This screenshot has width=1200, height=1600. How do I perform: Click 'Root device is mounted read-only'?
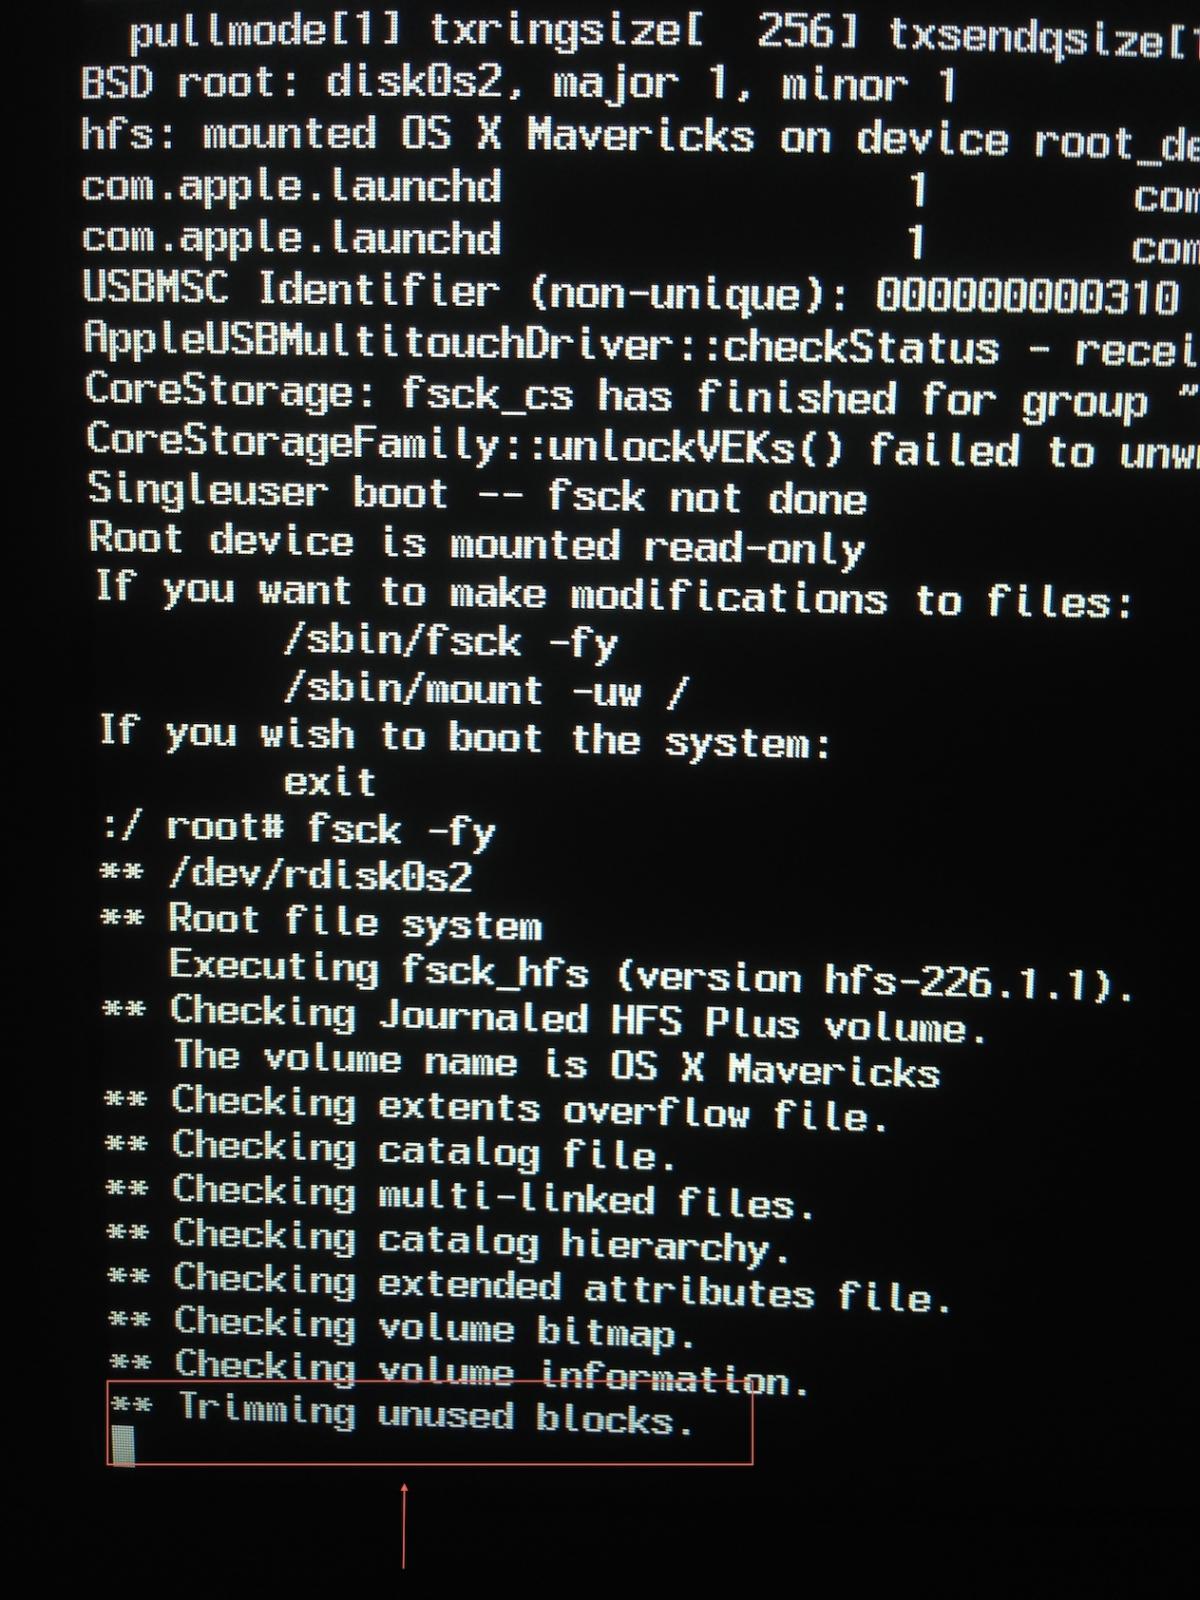(477, 544)
